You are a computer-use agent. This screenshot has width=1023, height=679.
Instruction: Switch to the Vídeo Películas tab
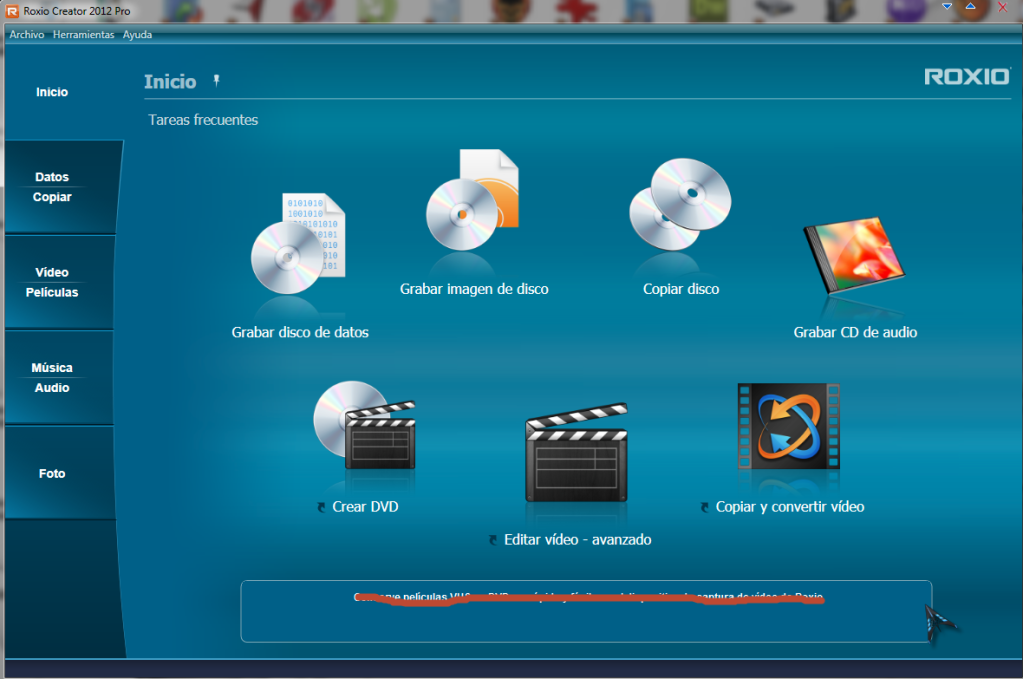pos(60,282)
